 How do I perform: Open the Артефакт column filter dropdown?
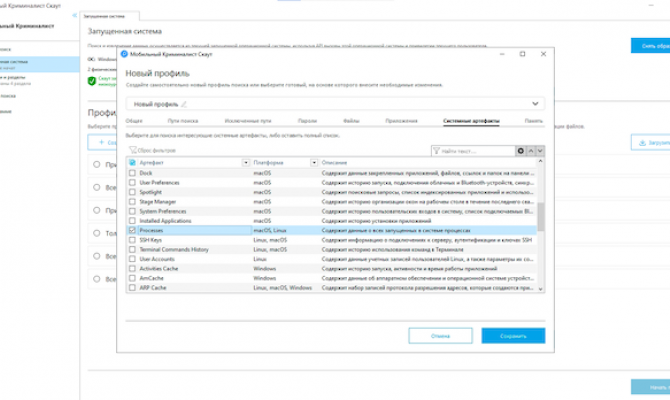pyautogui.click(x=246, y=162)
